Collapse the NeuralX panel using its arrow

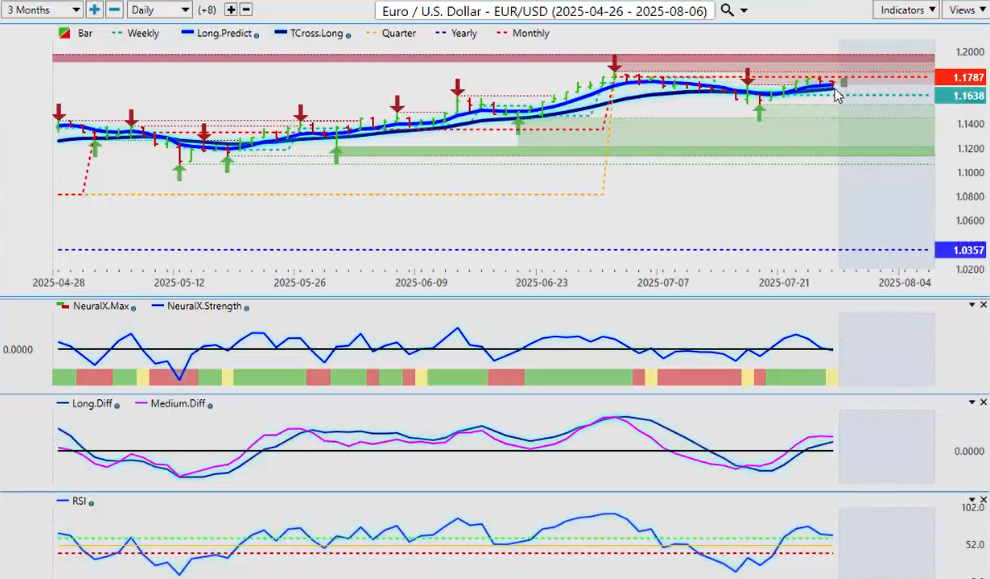[970, 304]
